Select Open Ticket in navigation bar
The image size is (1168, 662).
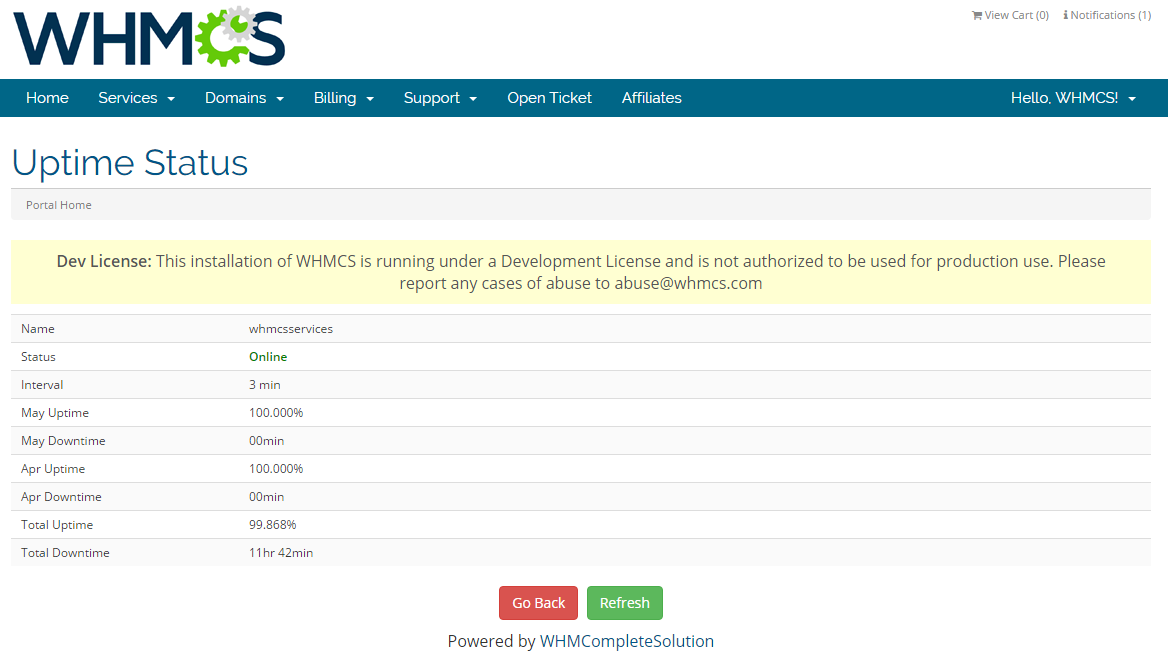(x=549, y=98)
